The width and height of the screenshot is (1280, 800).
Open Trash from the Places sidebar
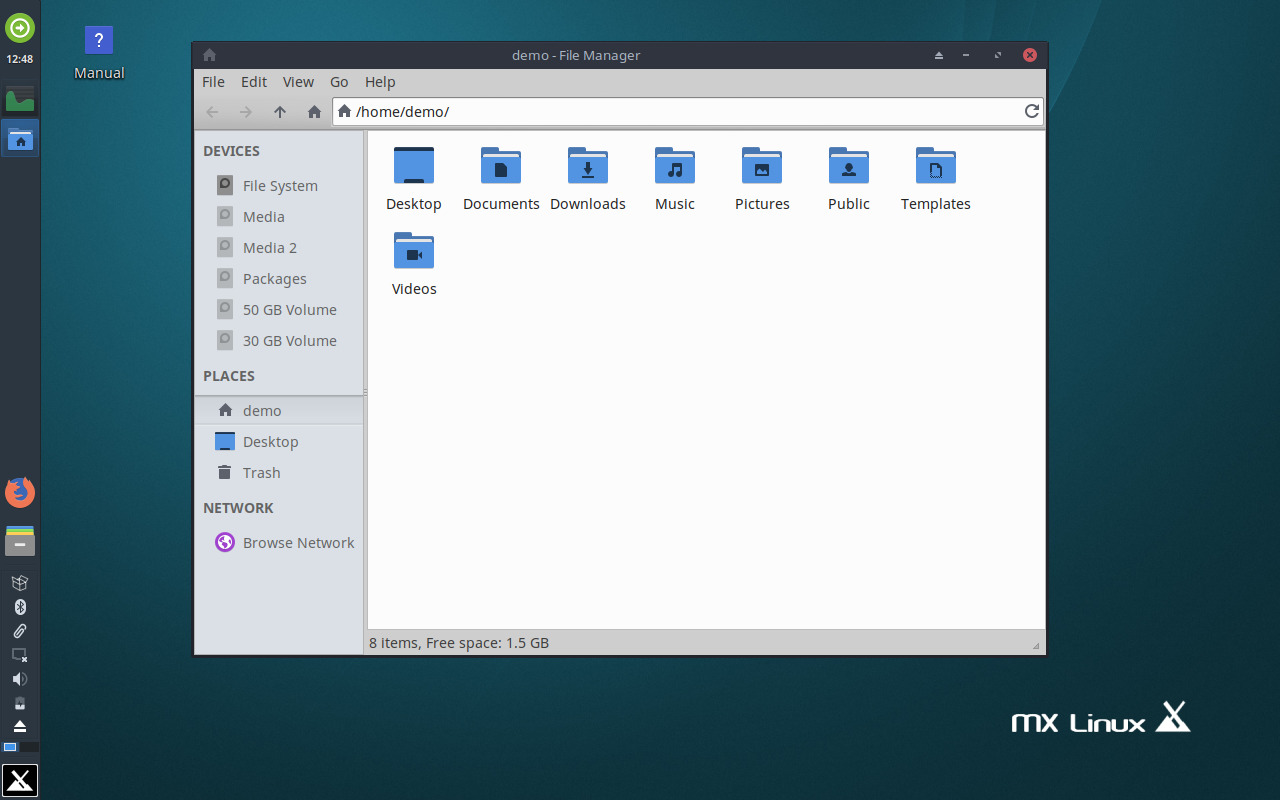pyautogui.click(x=262, y=472)
